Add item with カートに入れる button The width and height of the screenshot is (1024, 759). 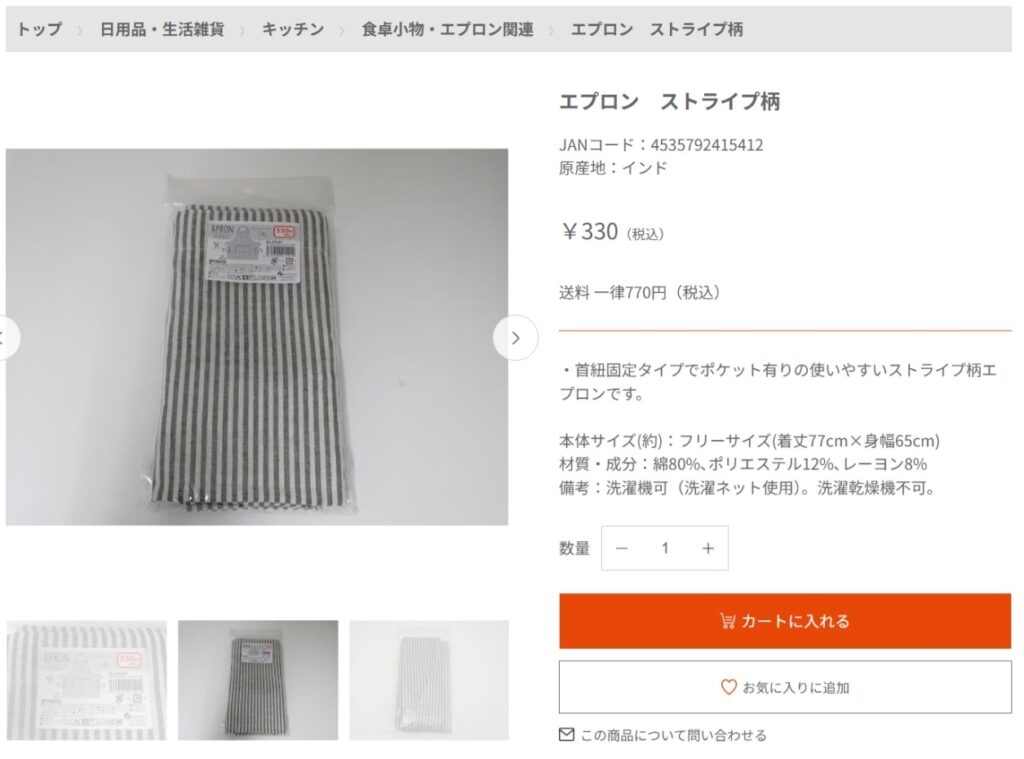[x=785, y=621]
